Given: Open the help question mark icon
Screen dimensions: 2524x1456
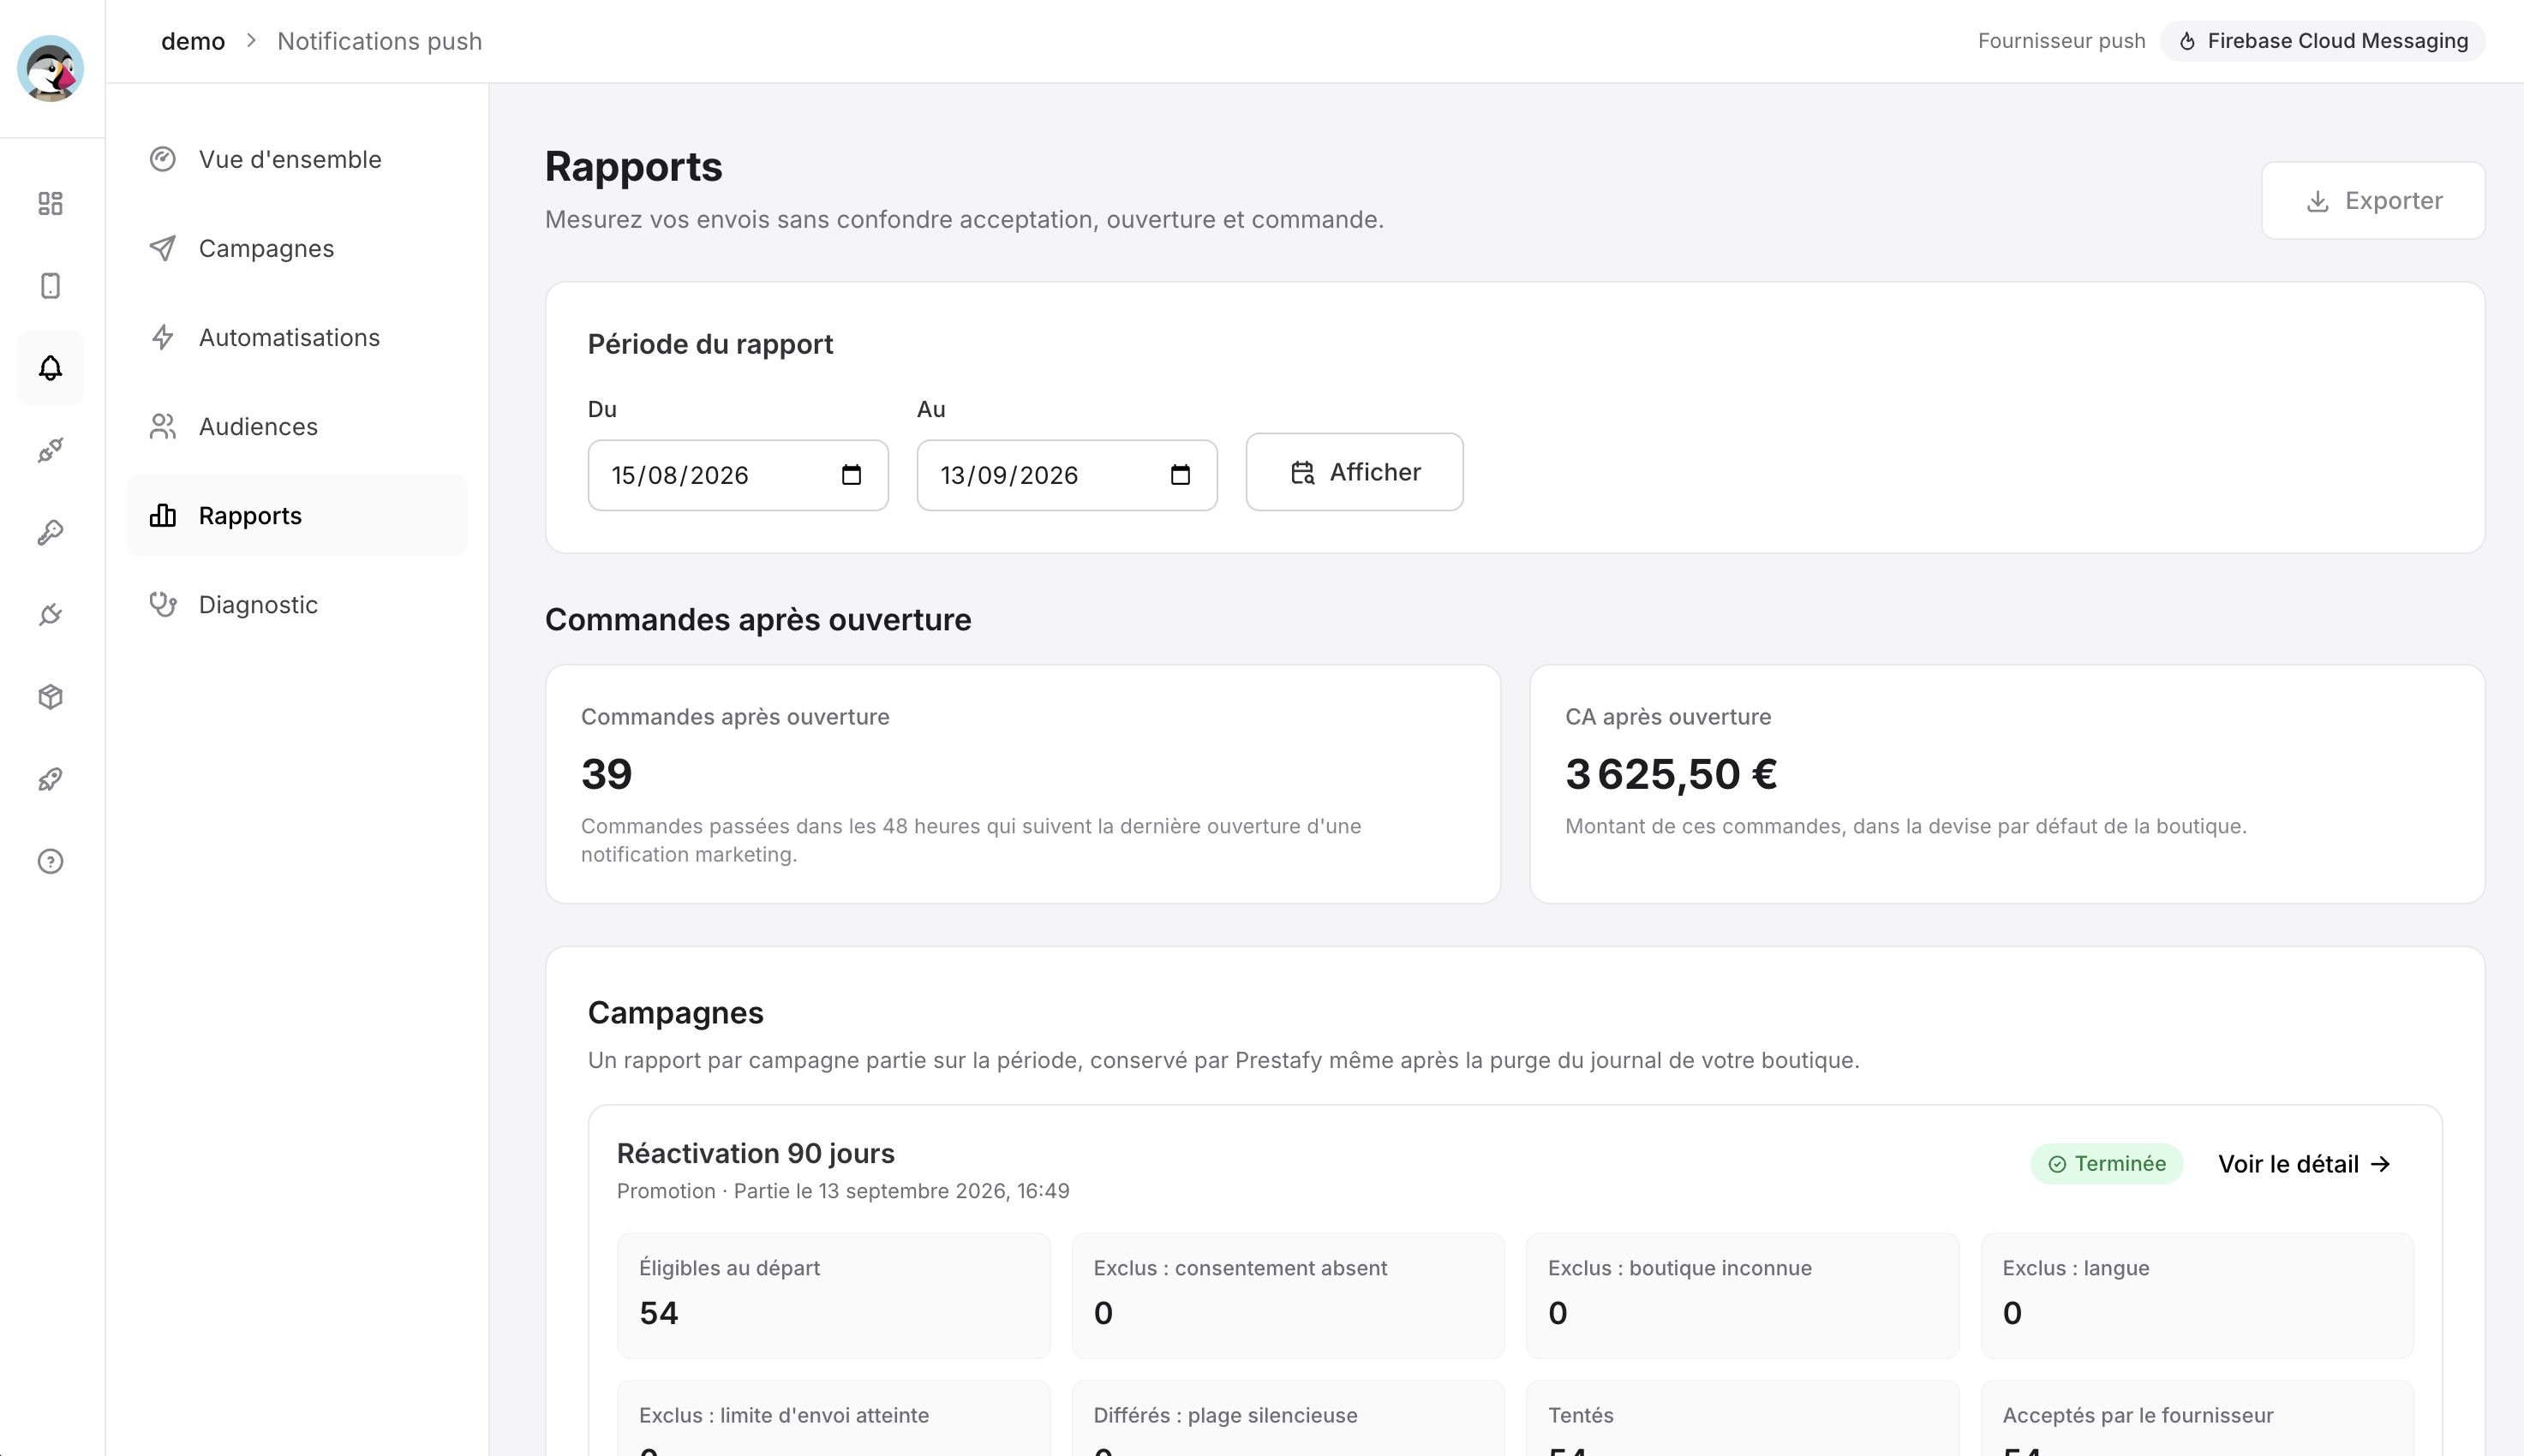Looking at the screenshot, I should (x=50, y=861).
